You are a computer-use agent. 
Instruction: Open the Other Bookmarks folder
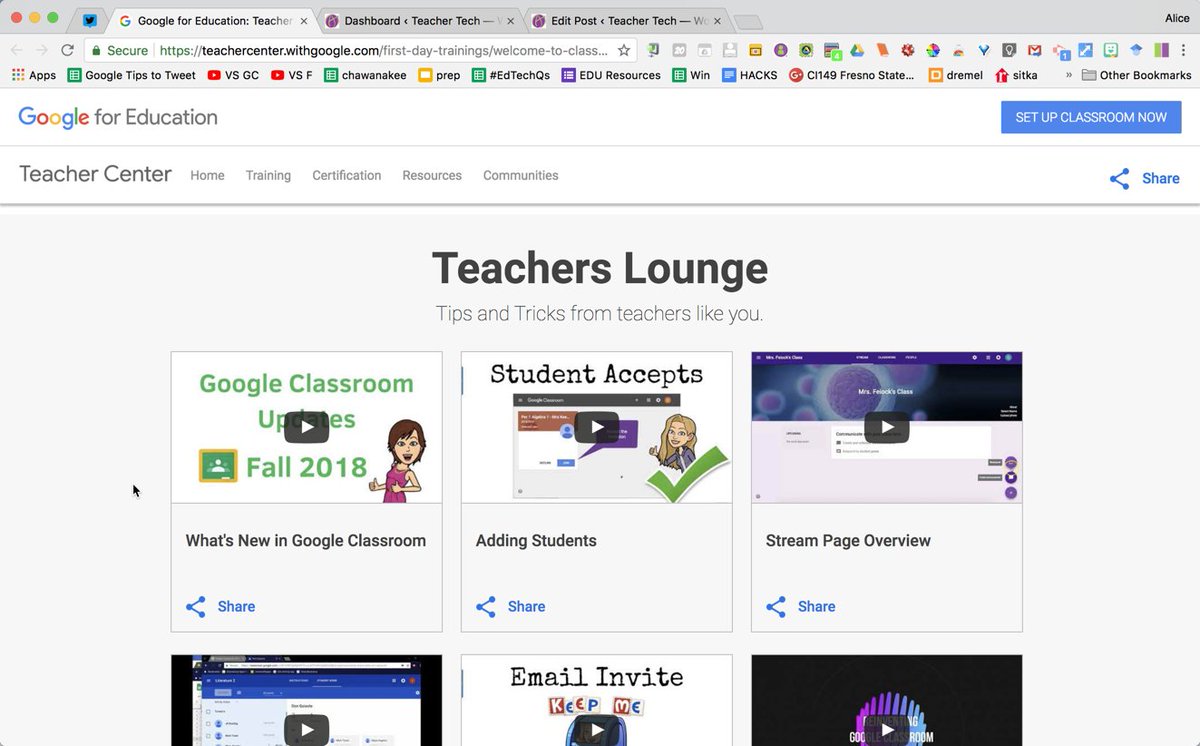click(1136, 75)
